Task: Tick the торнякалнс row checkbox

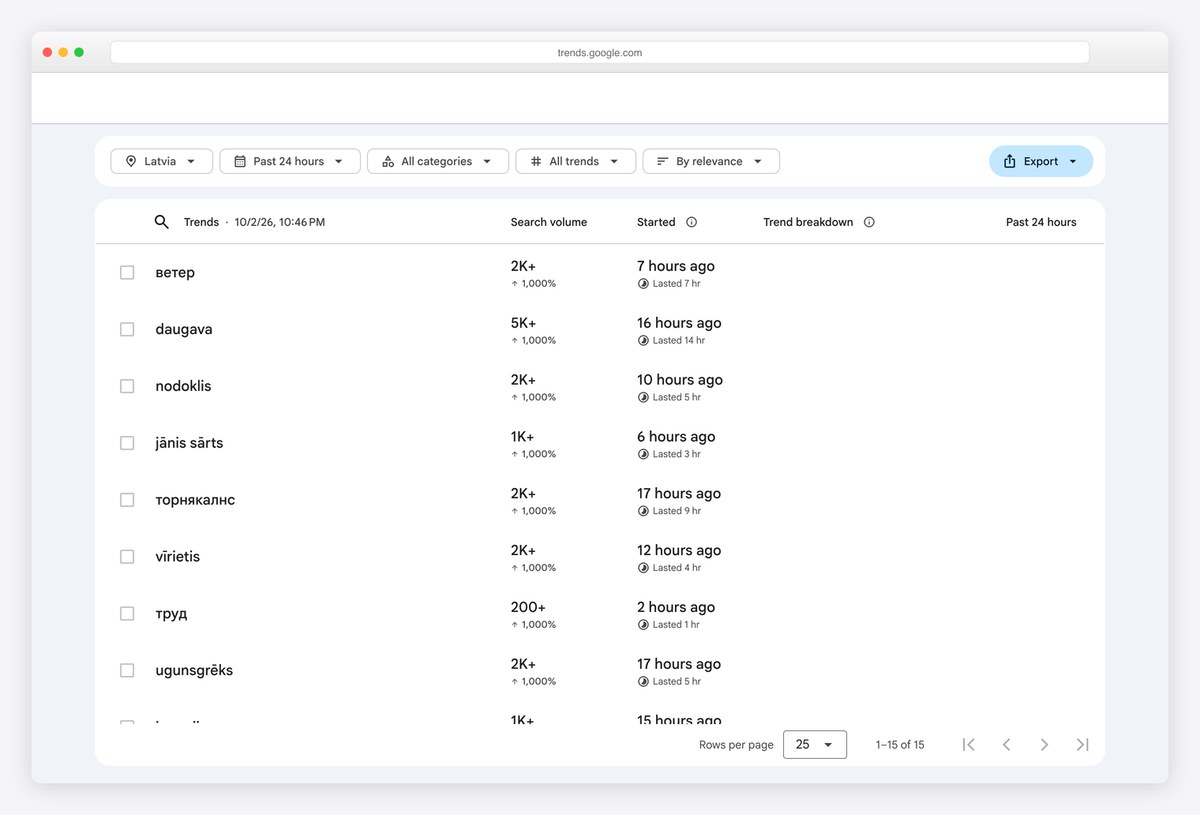Action: click(x=127, y=500)
